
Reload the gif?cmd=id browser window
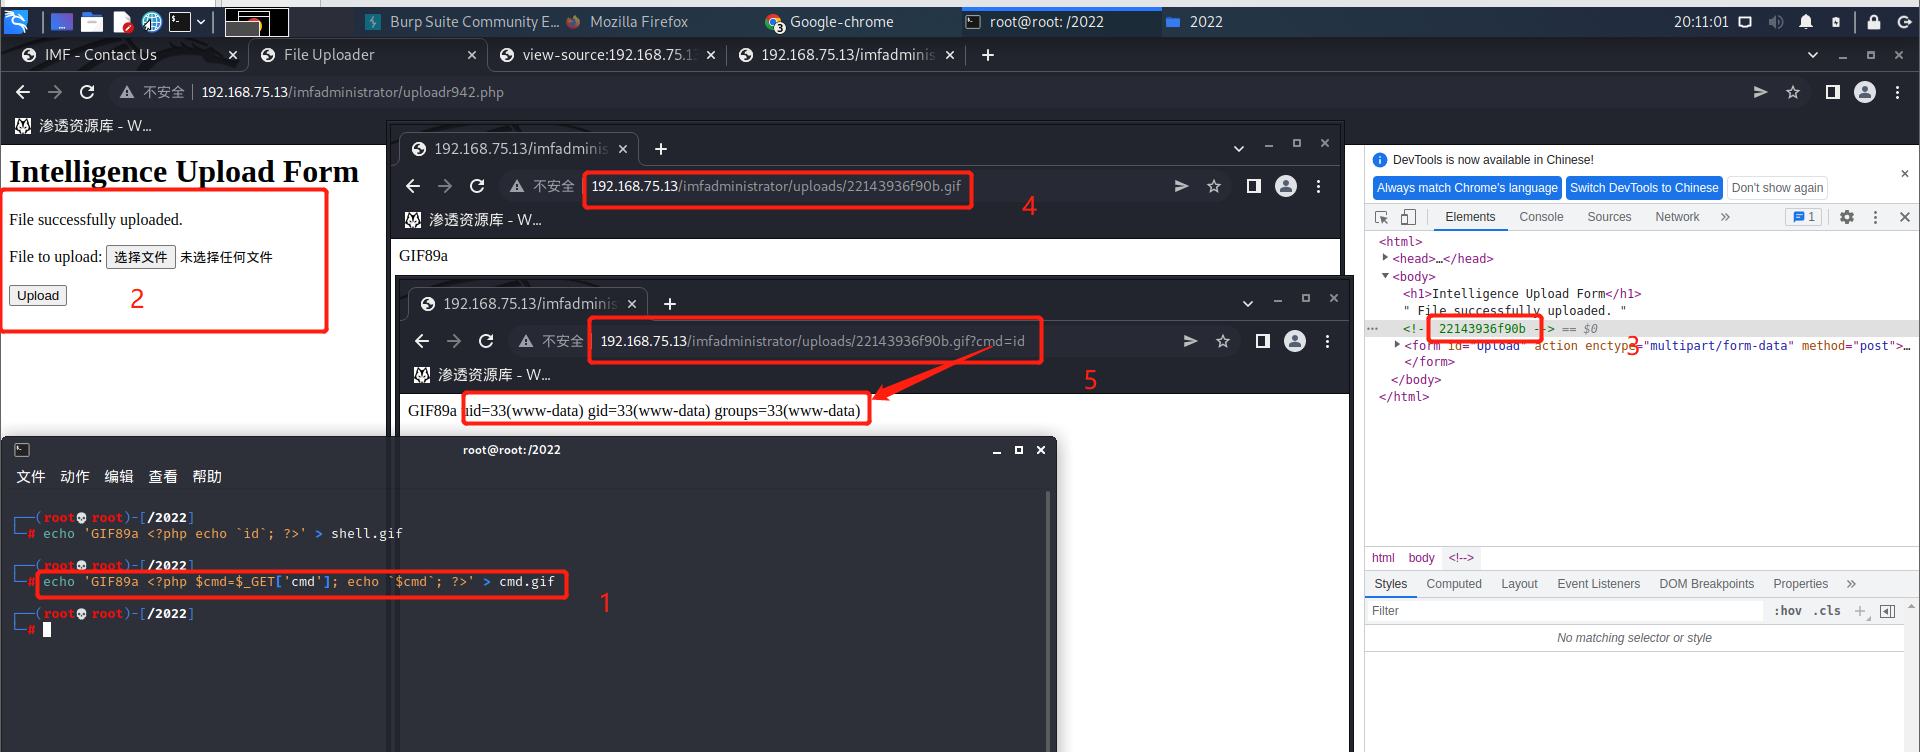486,341
